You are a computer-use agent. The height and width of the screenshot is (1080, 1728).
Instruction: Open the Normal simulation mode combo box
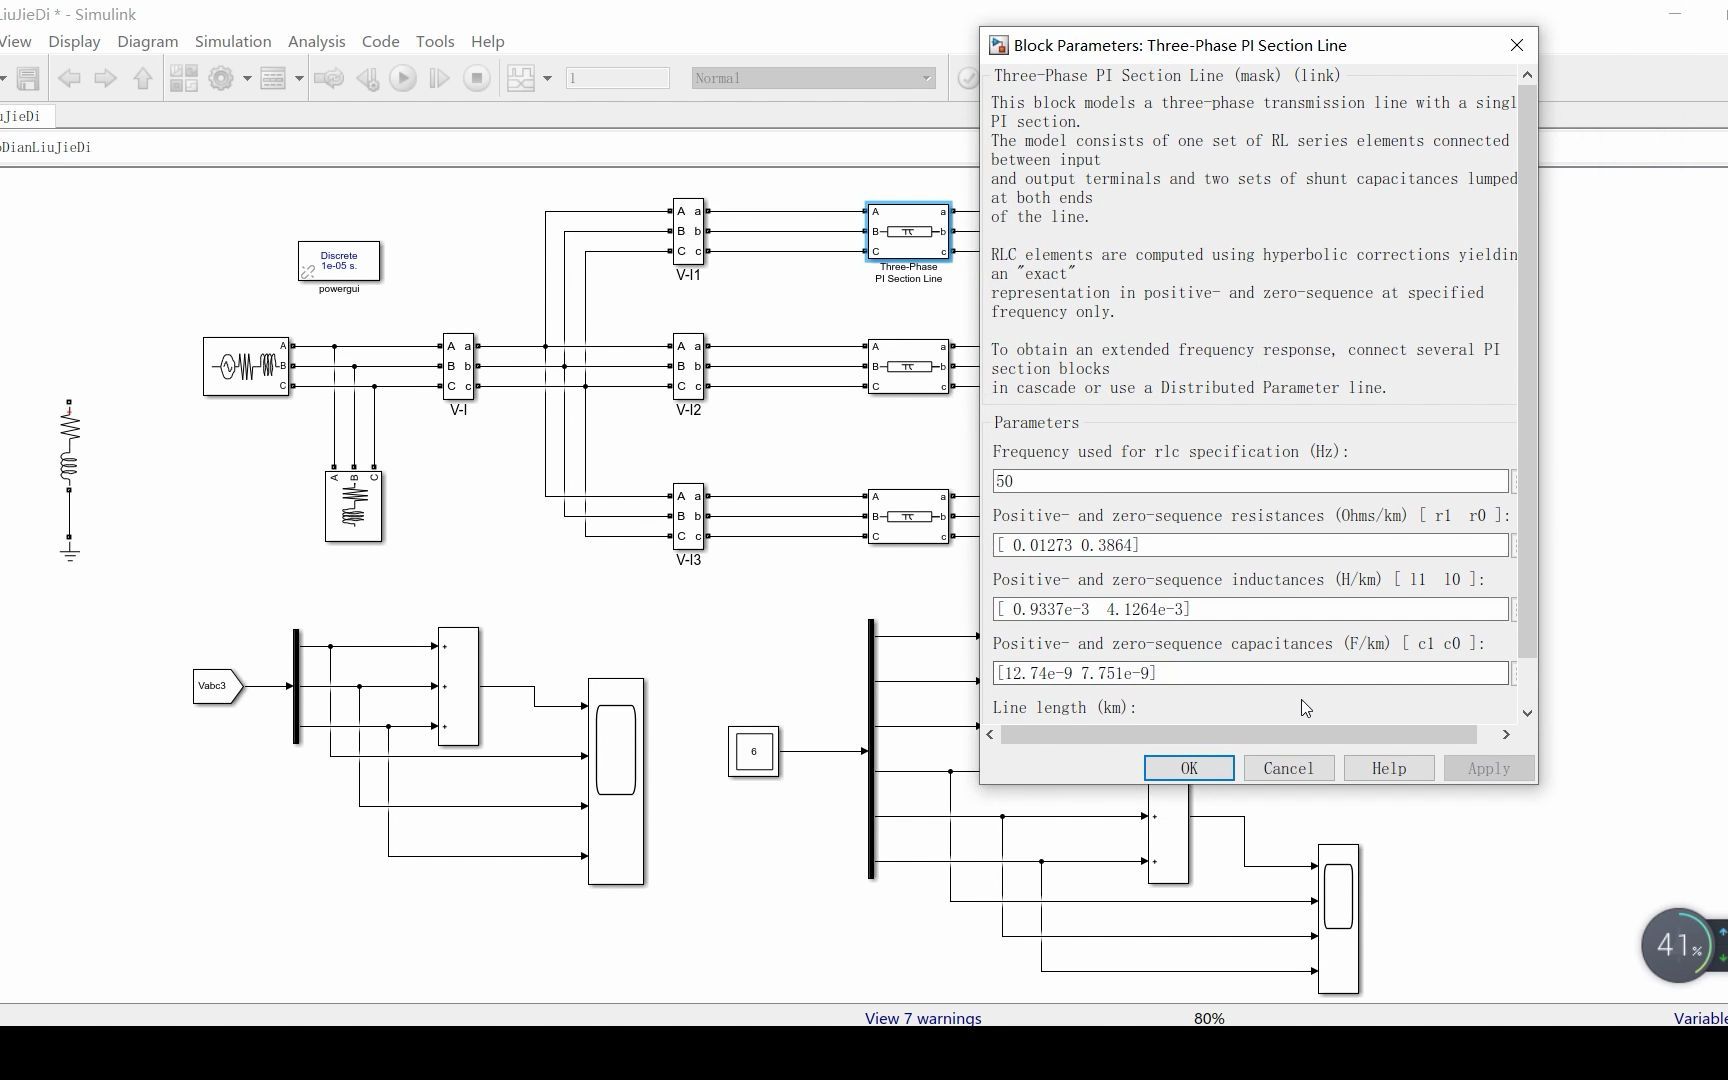[814, 78]
